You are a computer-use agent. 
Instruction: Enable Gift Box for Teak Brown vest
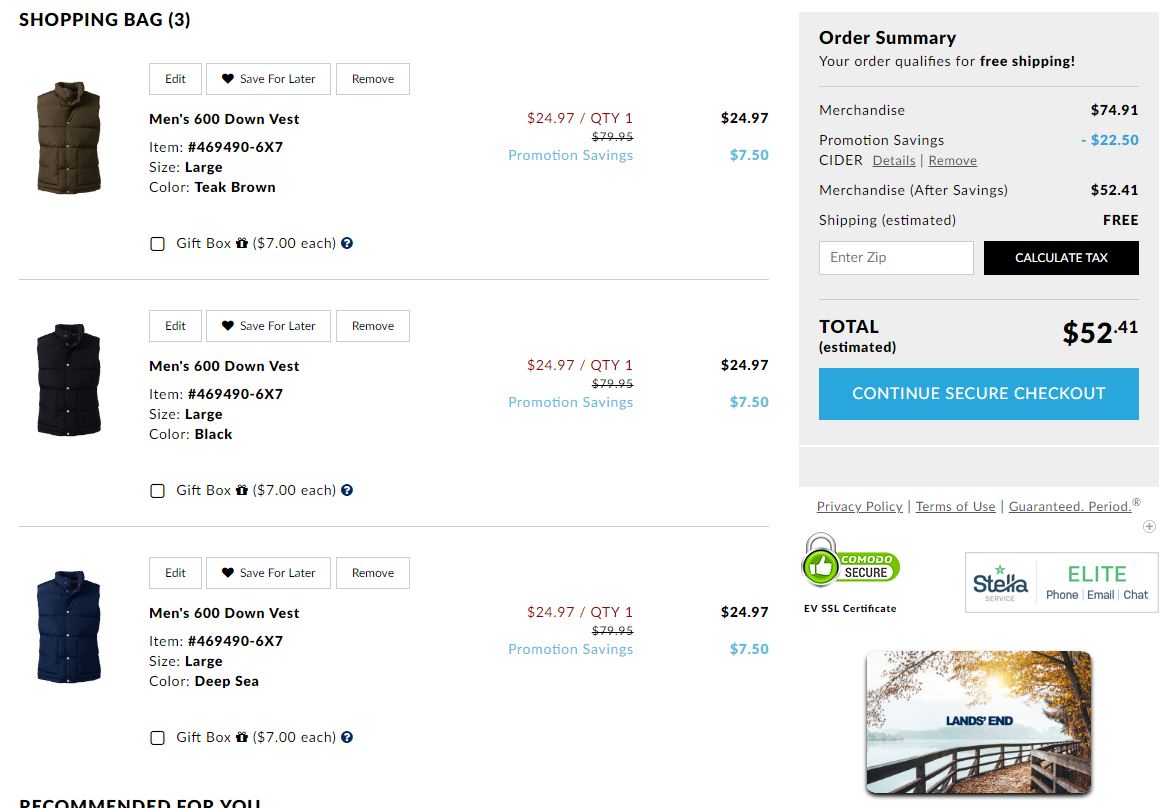(x=157, y=244)
